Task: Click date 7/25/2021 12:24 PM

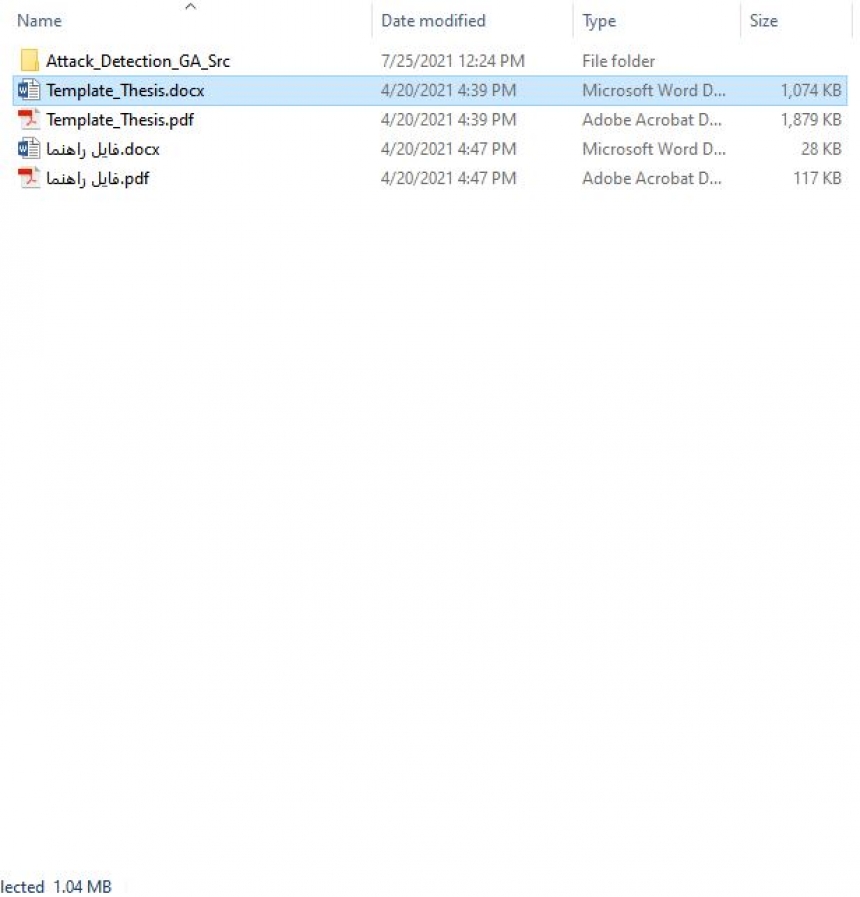Action: click(453, 61)
